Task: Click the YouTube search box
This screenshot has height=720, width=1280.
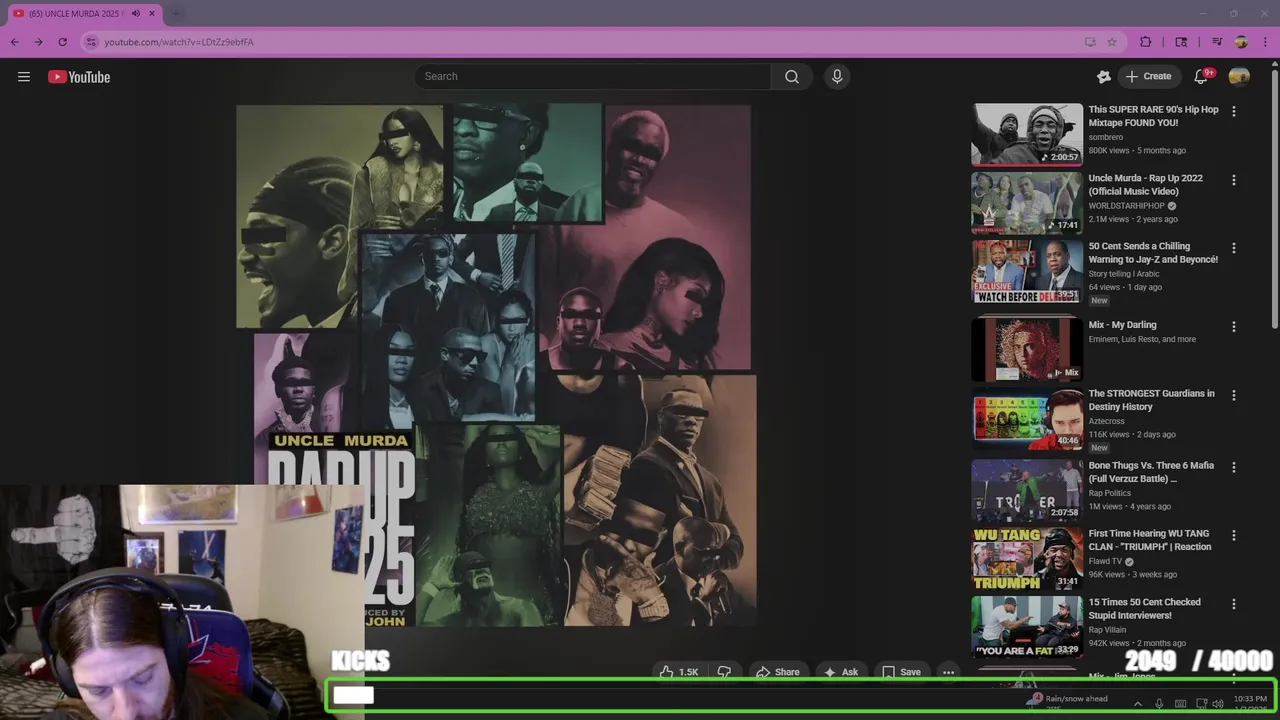Action: [593, 76]
